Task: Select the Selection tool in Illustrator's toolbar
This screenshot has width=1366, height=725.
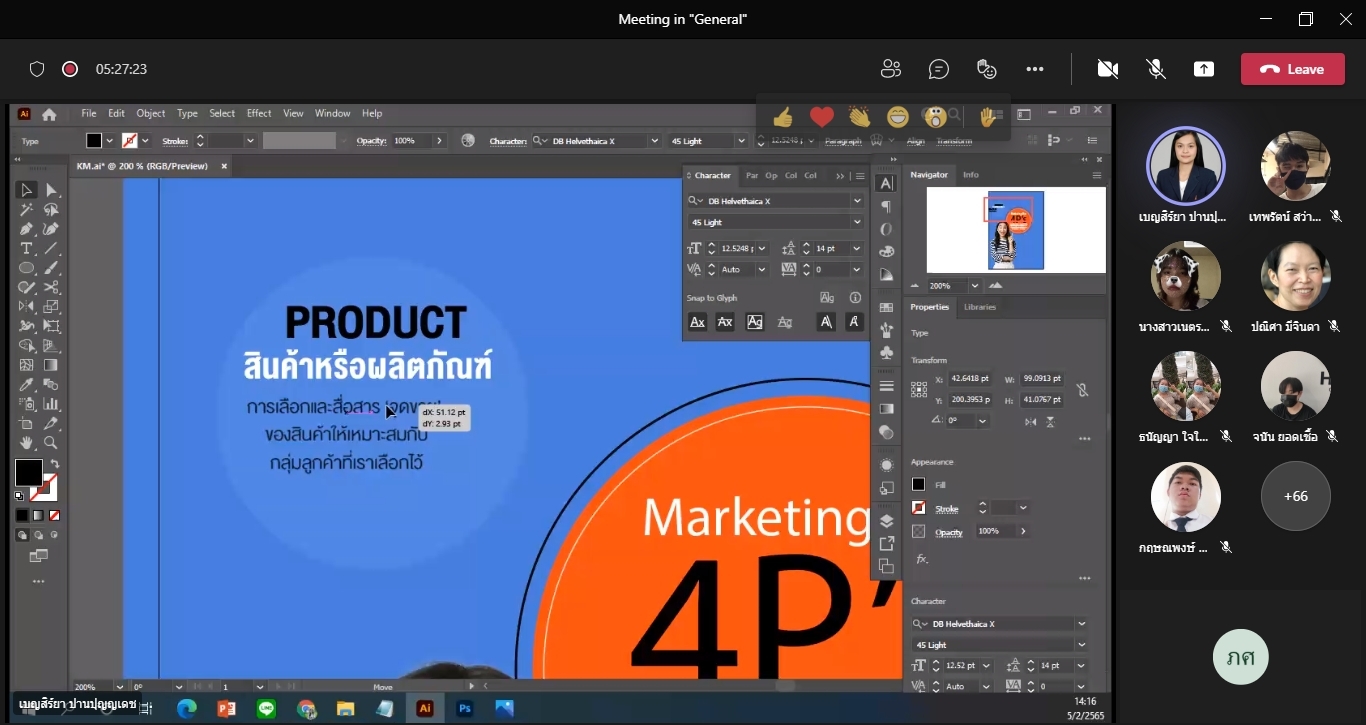Action: pos(27,190)
